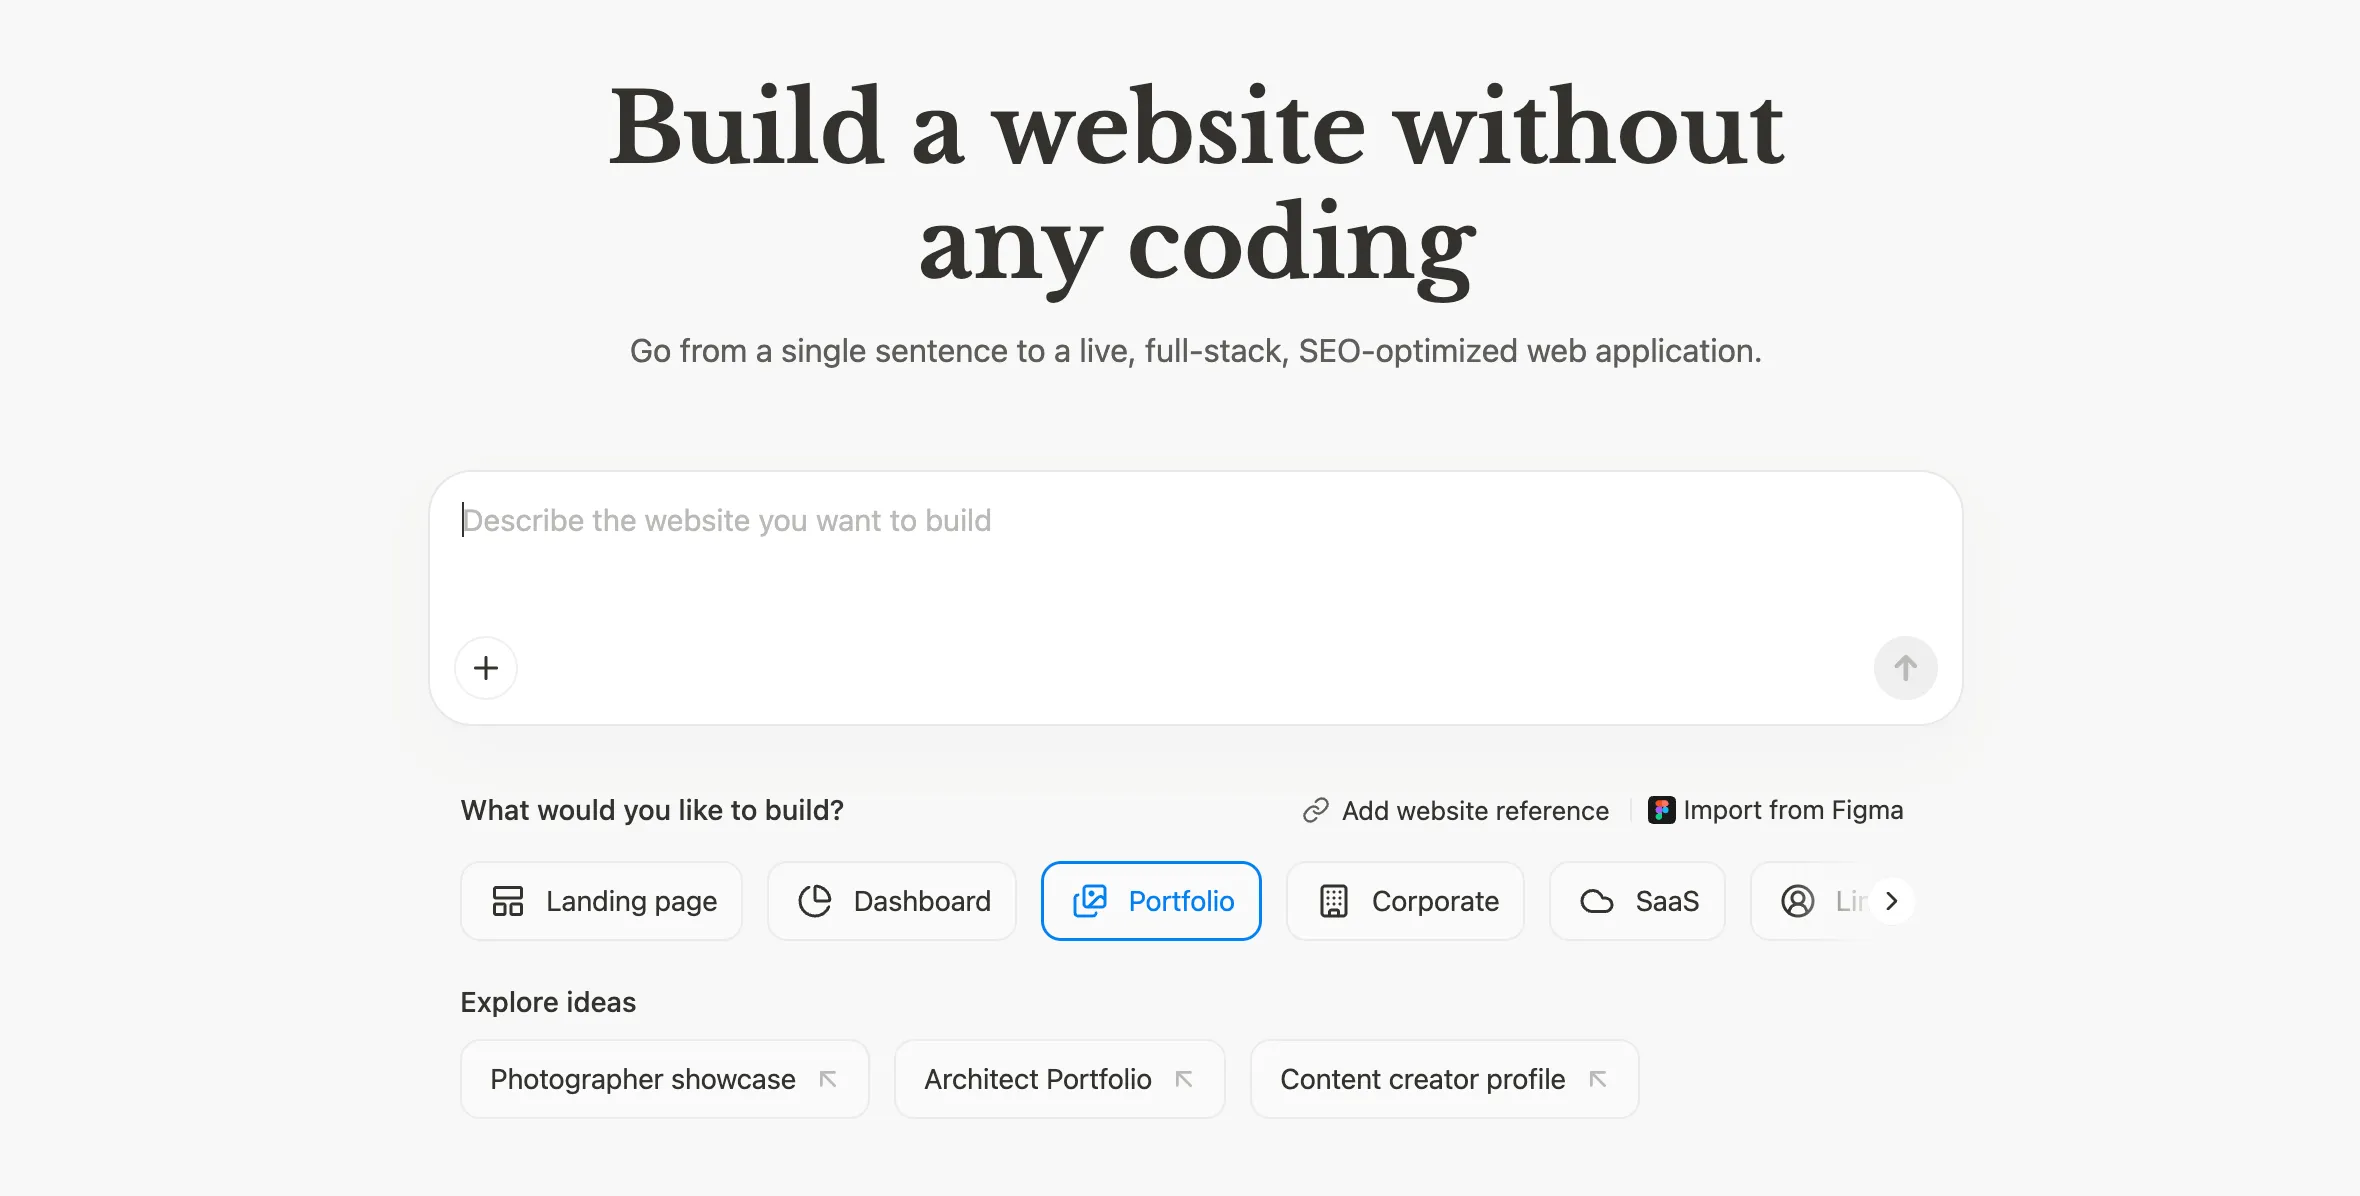Open the Photographer showcase idea arrow
Viewport: 2360px width, 1196px height.
point(828,1079)
